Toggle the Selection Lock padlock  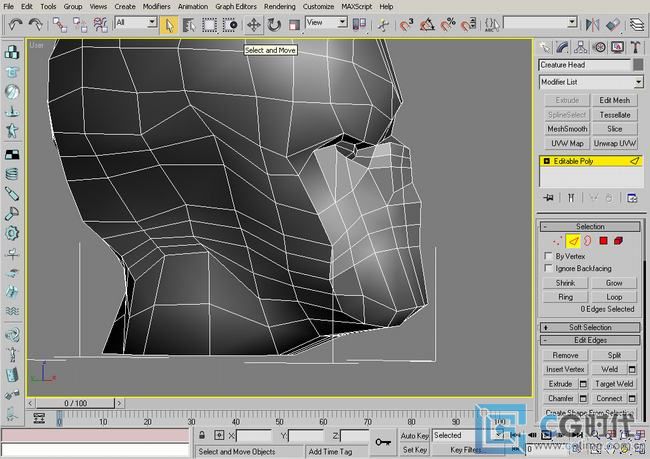(x=201, y=435)
